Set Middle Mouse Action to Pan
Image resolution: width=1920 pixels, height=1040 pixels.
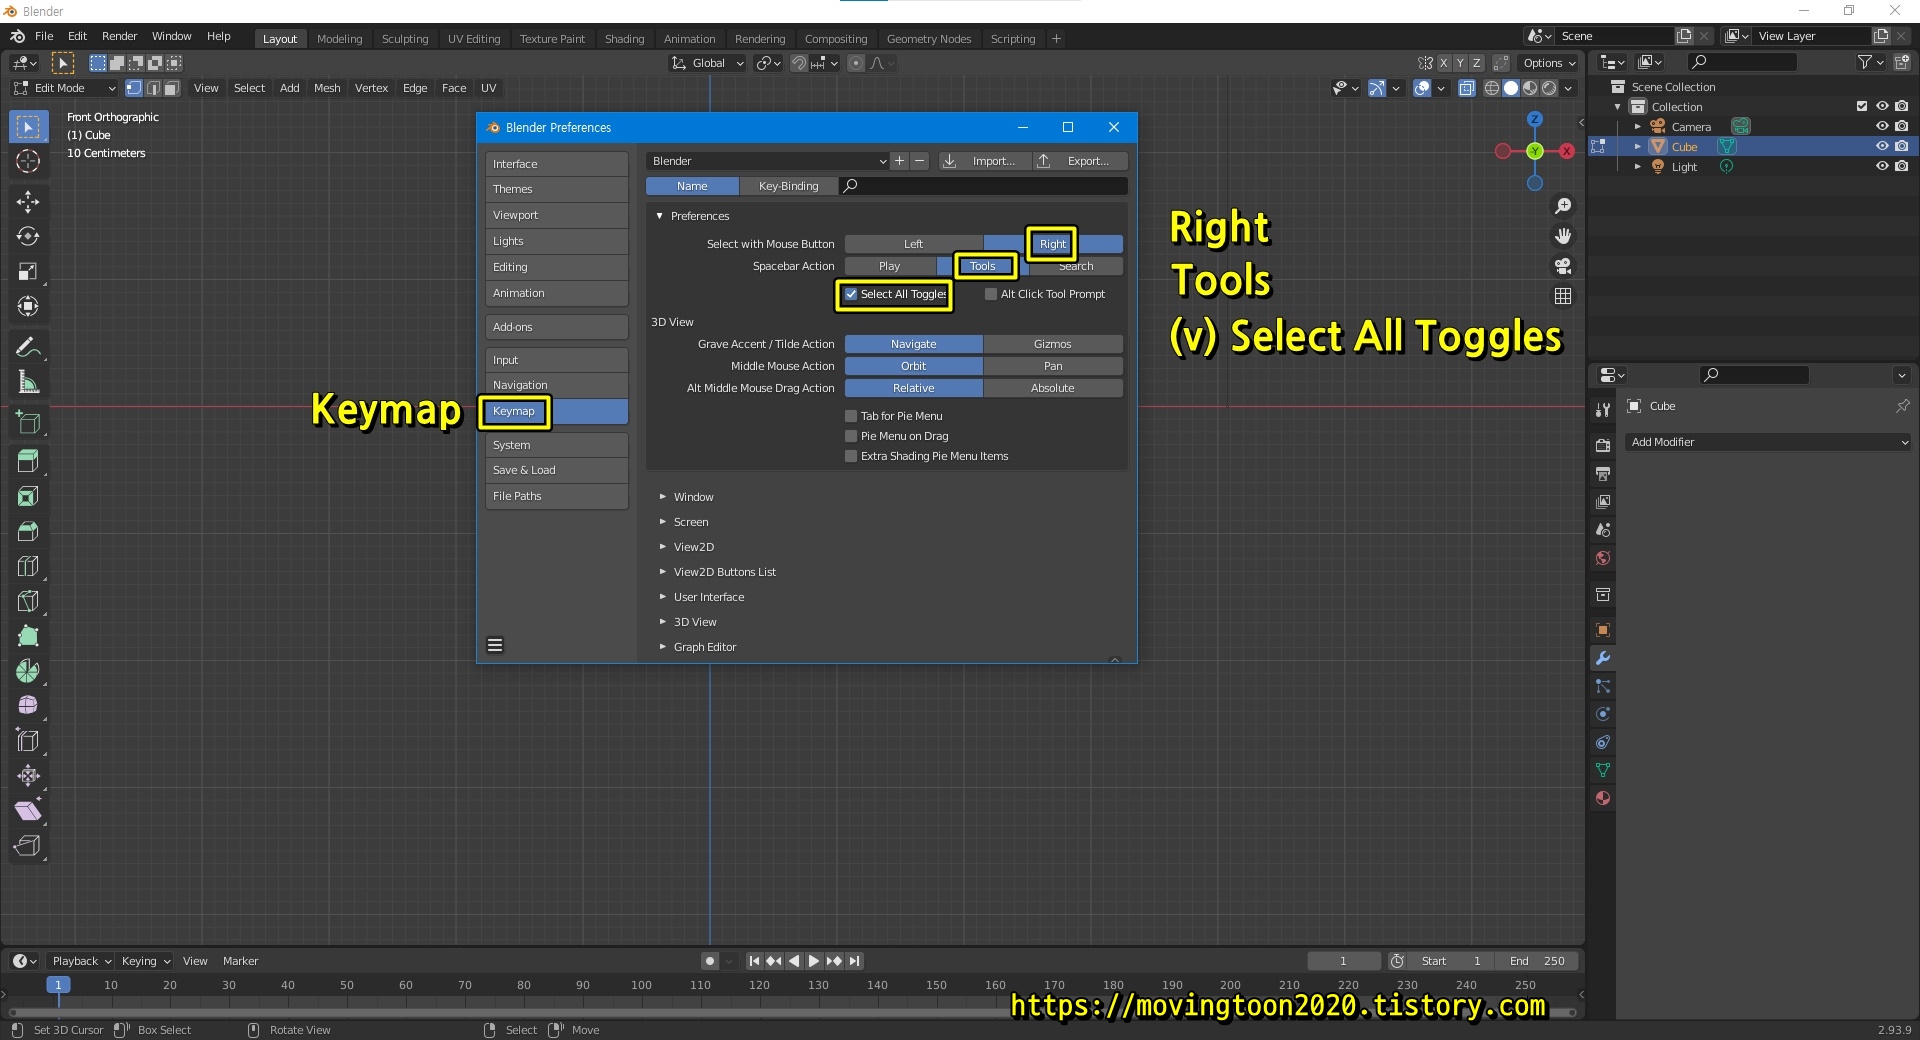pos(1053,366)
